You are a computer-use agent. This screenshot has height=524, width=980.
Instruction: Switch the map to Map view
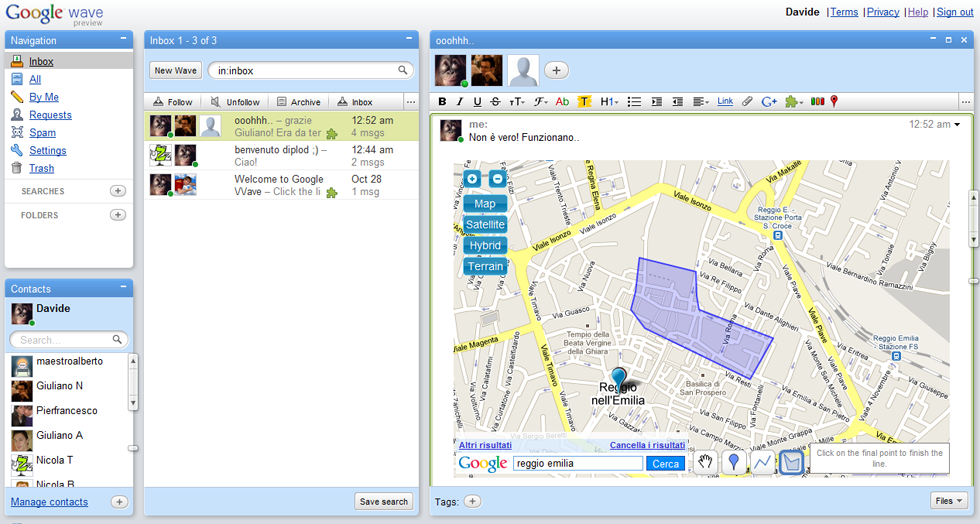coord(485,204)
